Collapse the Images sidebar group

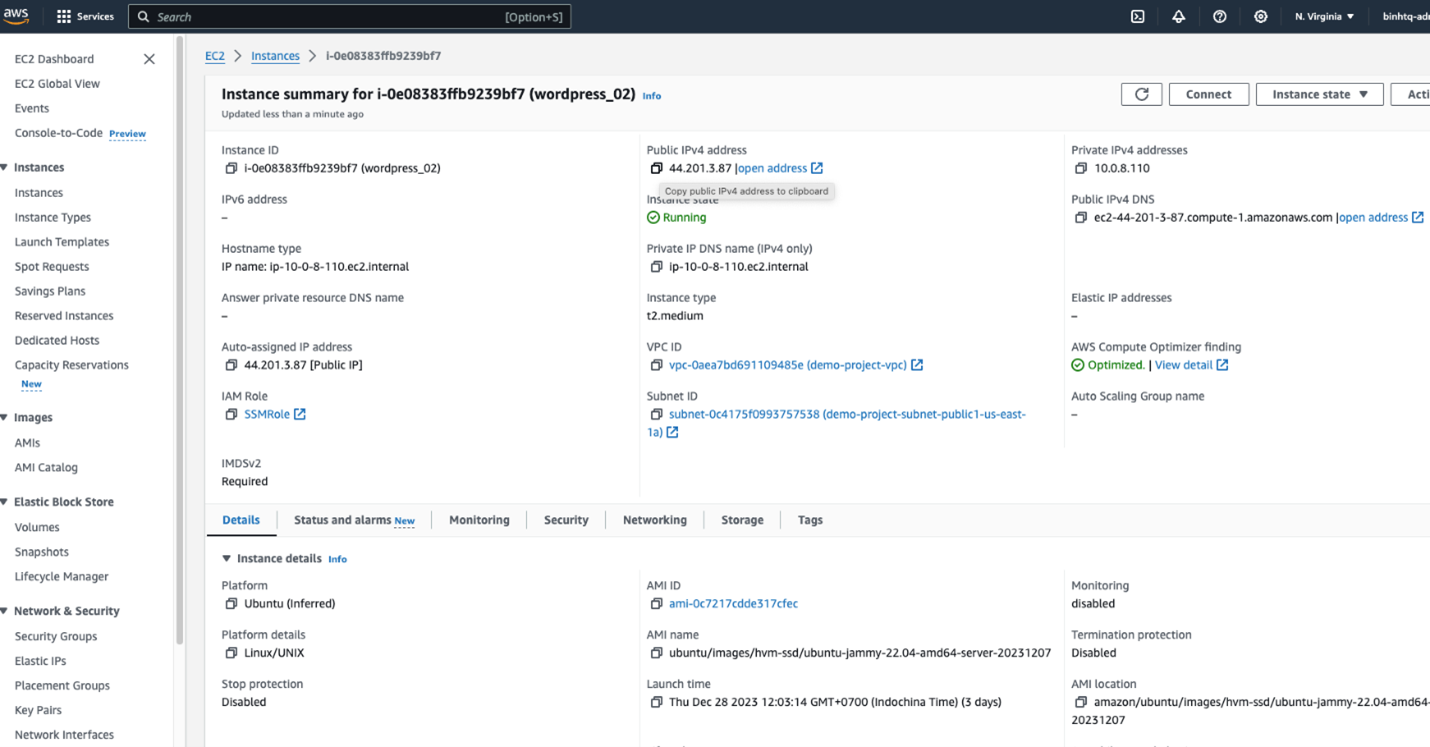click(x=5, y=418)
